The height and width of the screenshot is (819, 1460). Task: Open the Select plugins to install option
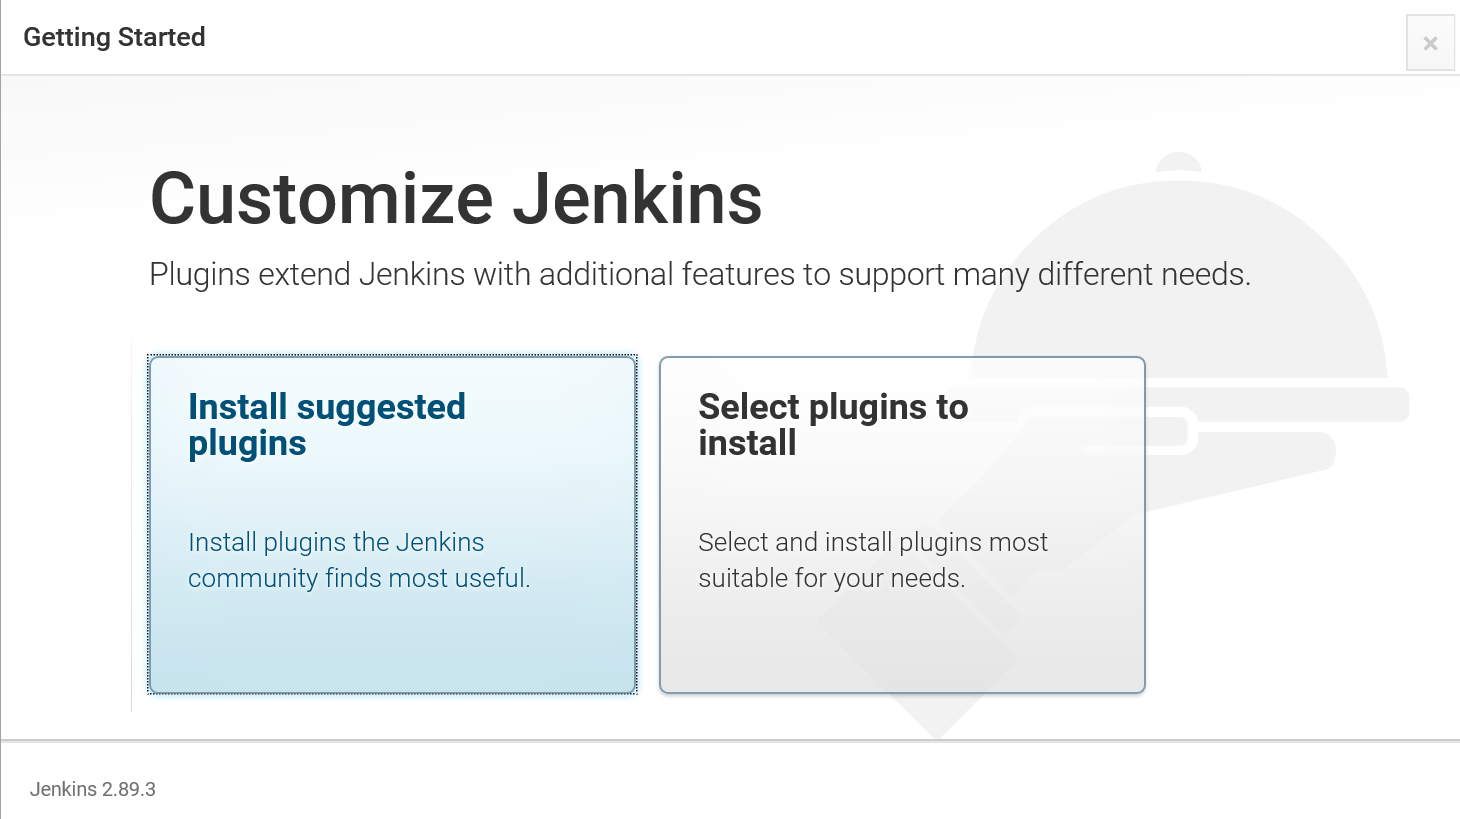pos(902,524)
